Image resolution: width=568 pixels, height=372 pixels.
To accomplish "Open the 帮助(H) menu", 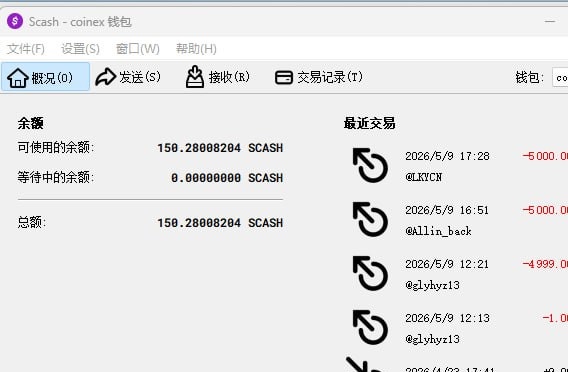I will pyautogui.click(x=196, y=49).
